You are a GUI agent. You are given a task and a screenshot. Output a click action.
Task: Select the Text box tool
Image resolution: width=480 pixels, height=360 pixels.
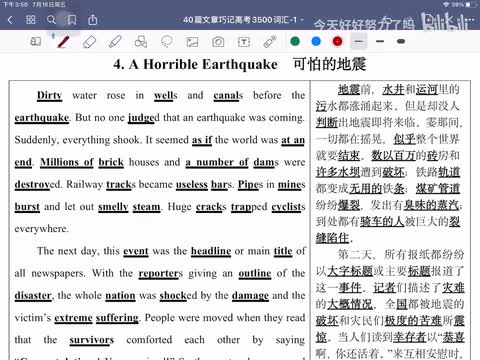244,42
